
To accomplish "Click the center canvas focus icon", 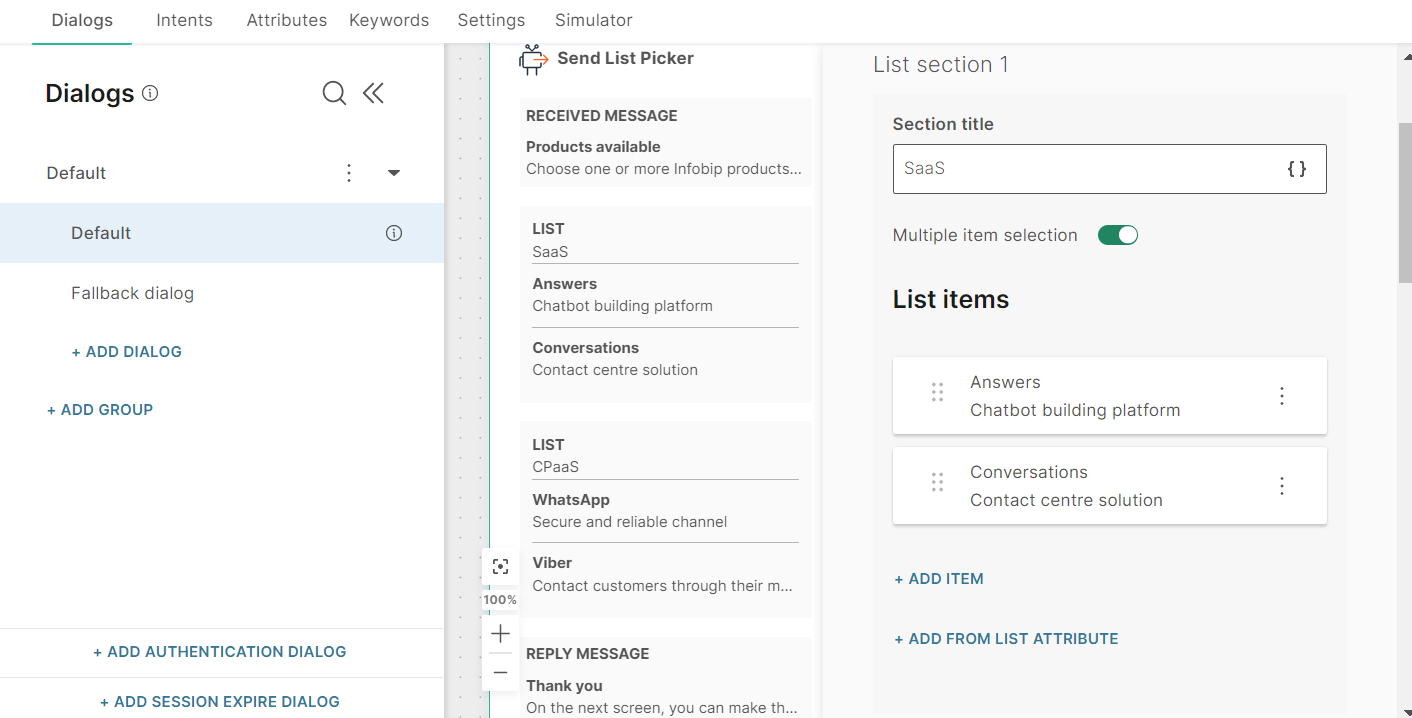I will (501, 567).
